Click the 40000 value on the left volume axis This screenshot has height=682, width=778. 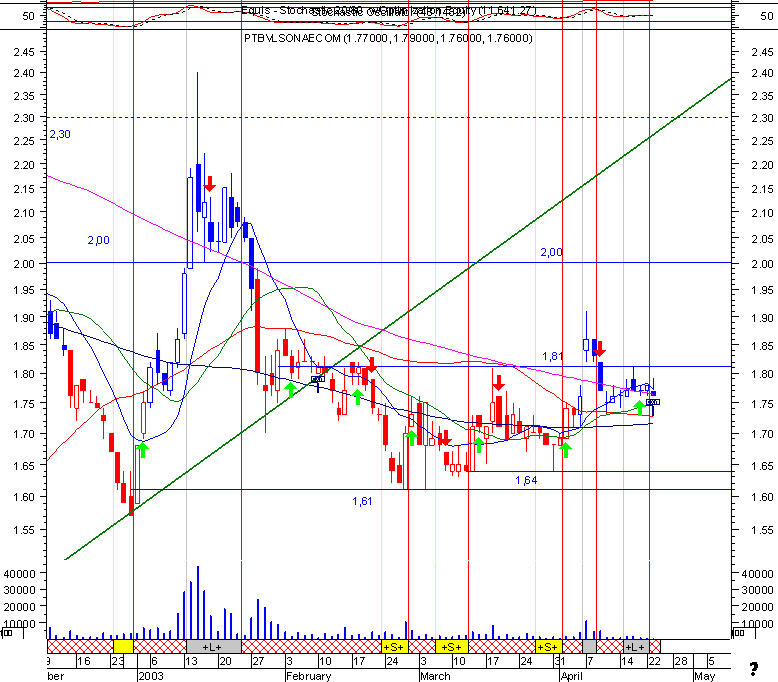(x=20, y=574)
